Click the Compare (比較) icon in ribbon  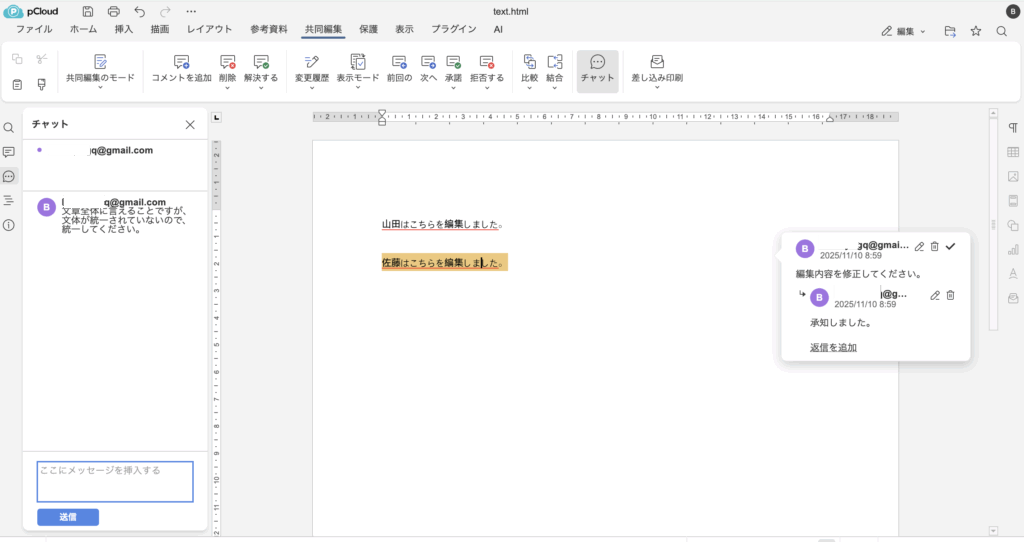[530, 62]
